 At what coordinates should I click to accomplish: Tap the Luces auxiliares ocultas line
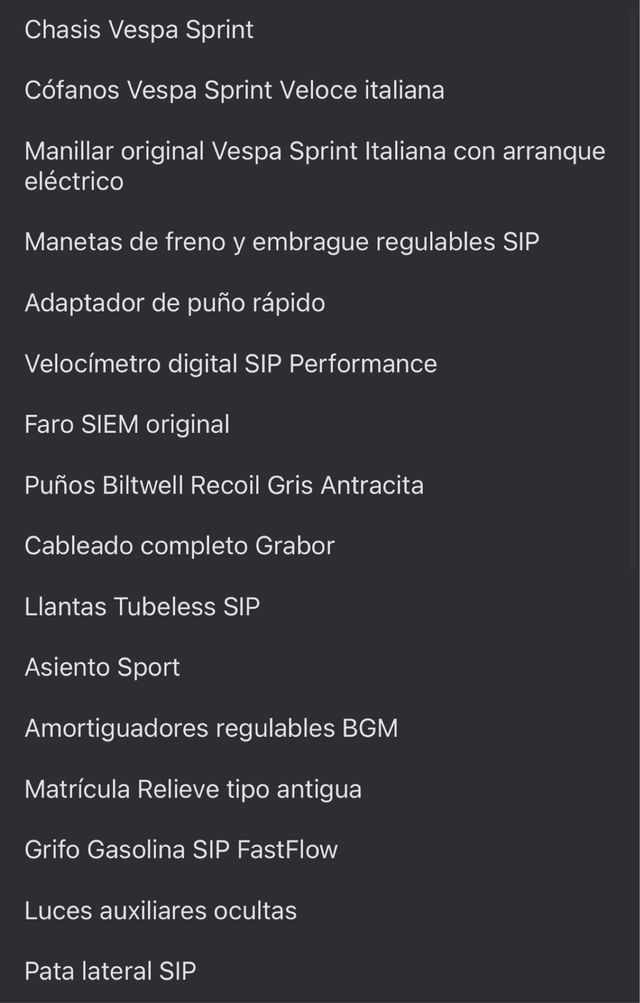(160, 911)
